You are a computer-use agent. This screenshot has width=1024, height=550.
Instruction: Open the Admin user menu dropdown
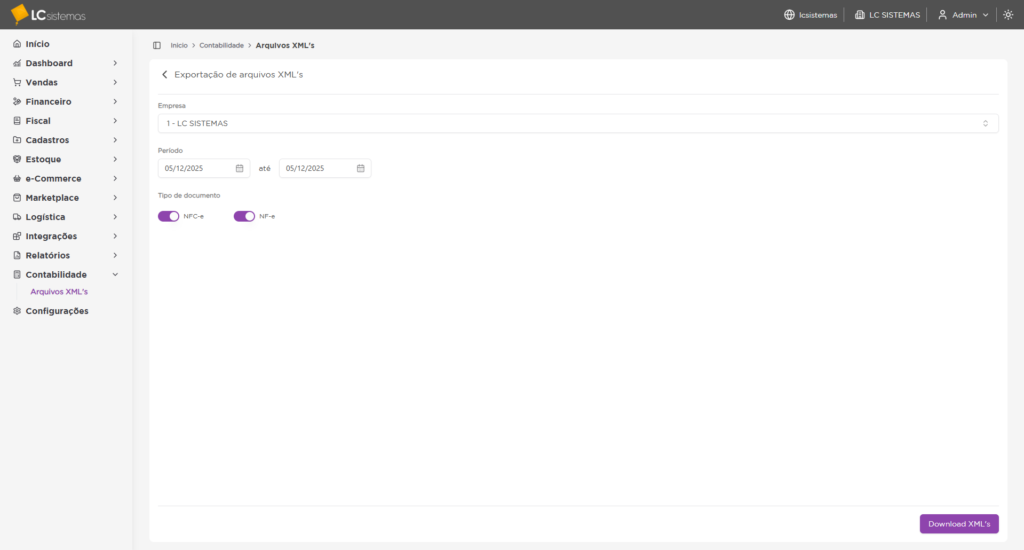pos(963,15)
